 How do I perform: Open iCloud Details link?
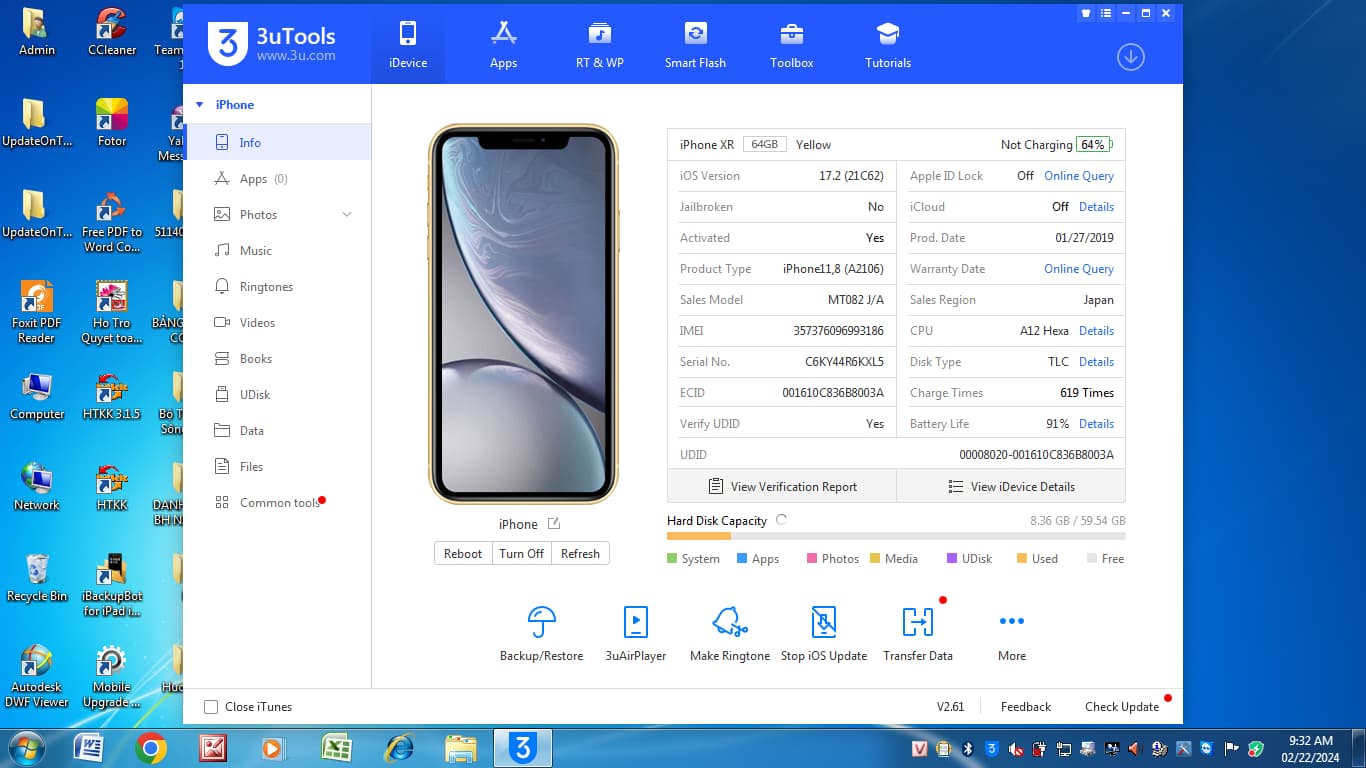click(x=1096, y=206)
